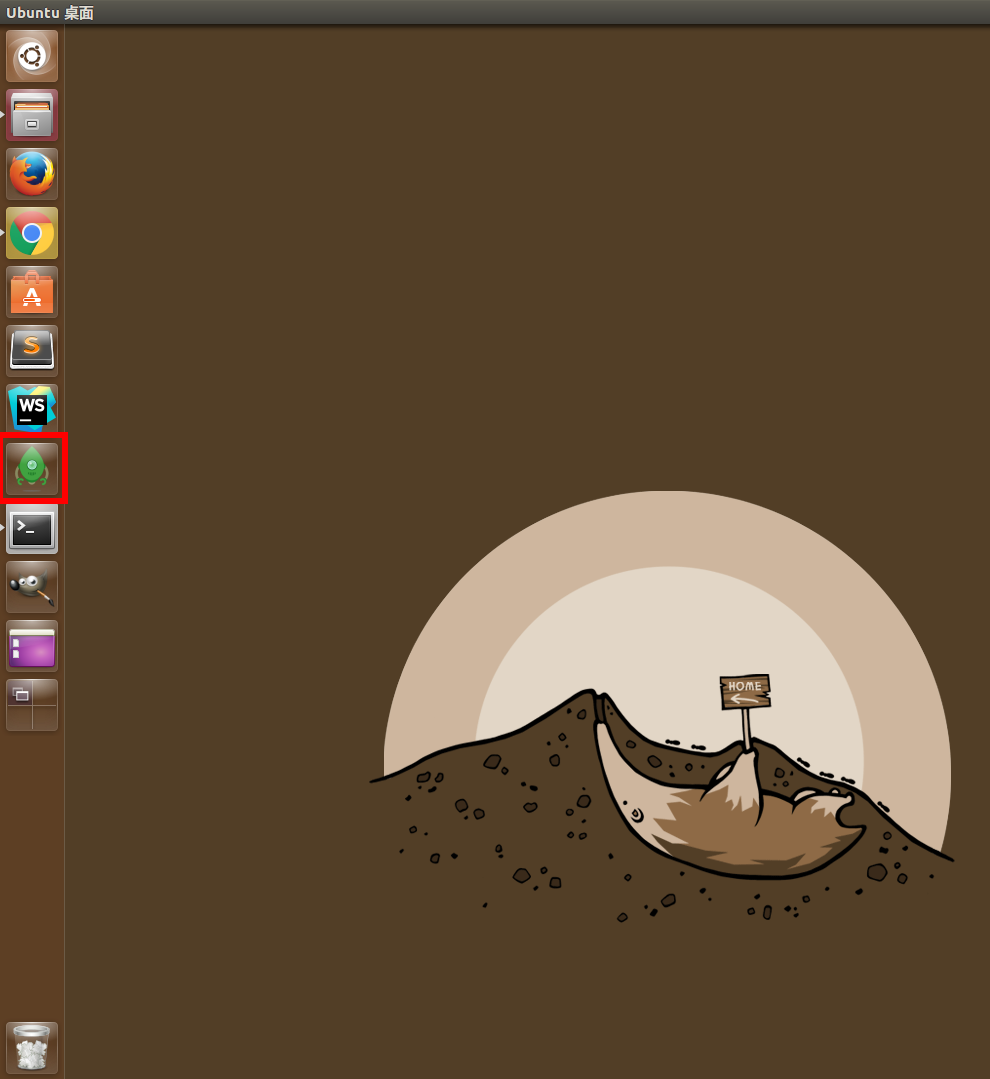This screenshot has width=990, height=1079.
Task: Launch Sublime Text editor
Action: click(x=32, y=351)
